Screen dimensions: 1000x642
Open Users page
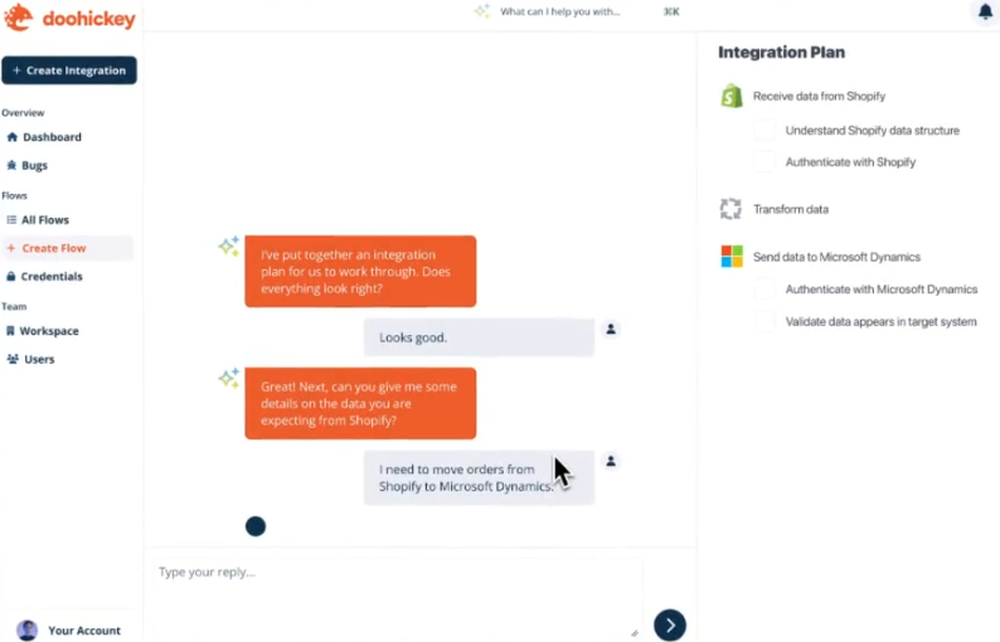pos(68,359)
